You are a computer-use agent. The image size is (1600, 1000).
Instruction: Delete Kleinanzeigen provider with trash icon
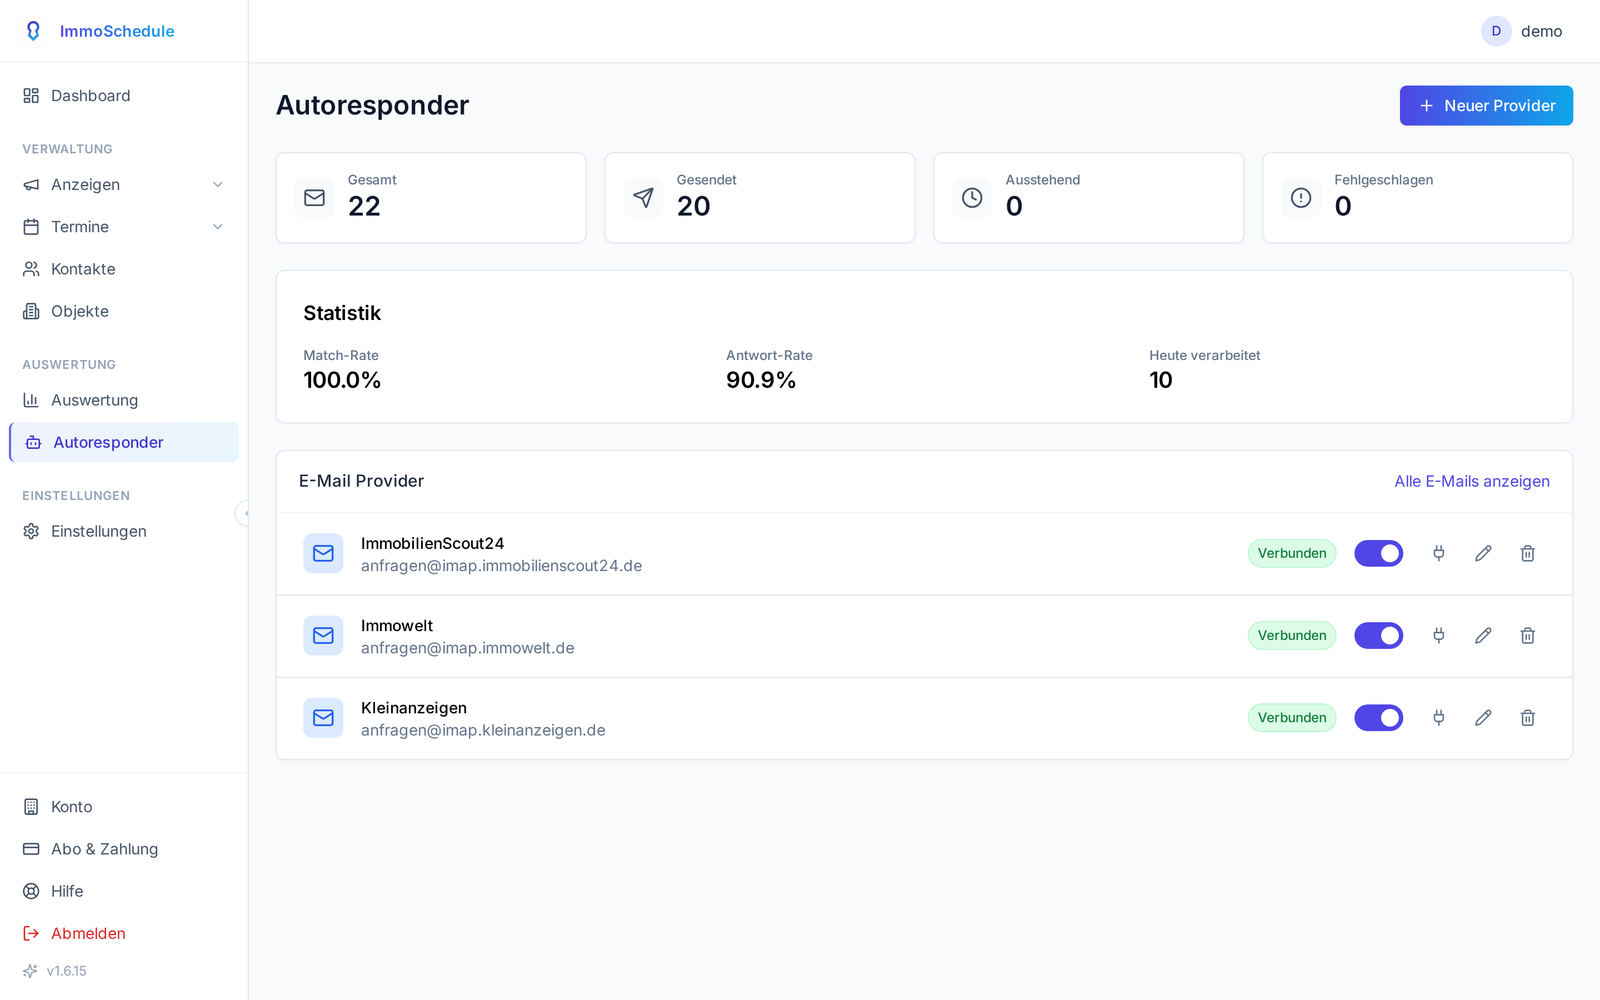coord(1528,717)
